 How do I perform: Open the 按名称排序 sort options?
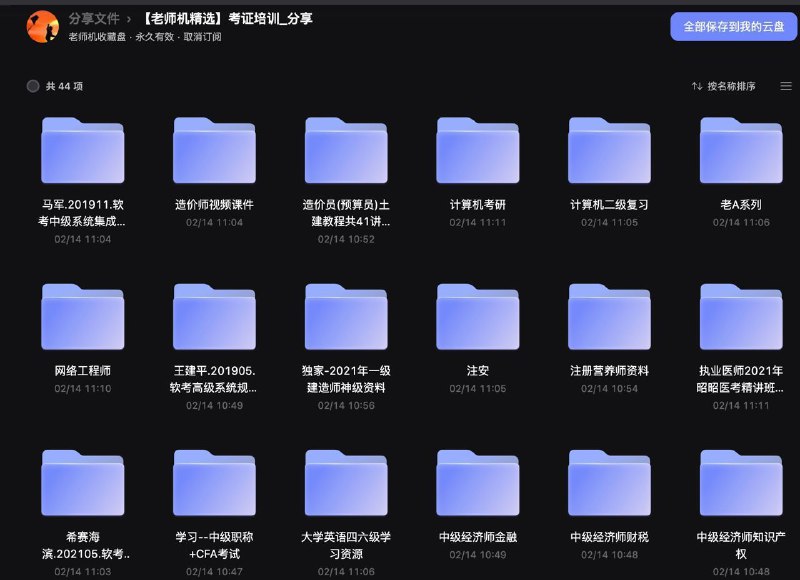pos(733,86)
